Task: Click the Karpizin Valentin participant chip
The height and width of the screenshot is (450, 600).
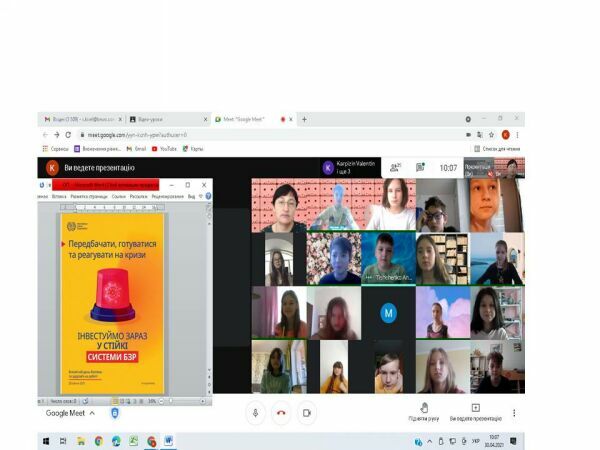Action: coord(350,168)
